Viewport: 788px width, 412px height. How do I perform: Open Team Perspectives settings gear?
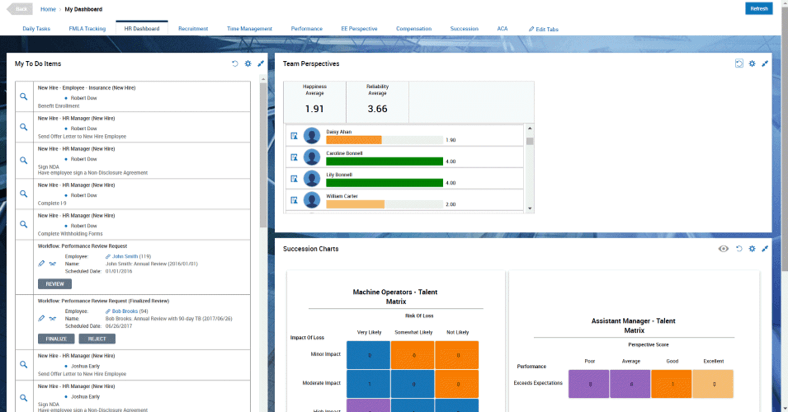pyautogui.click(x=752, y=64)
